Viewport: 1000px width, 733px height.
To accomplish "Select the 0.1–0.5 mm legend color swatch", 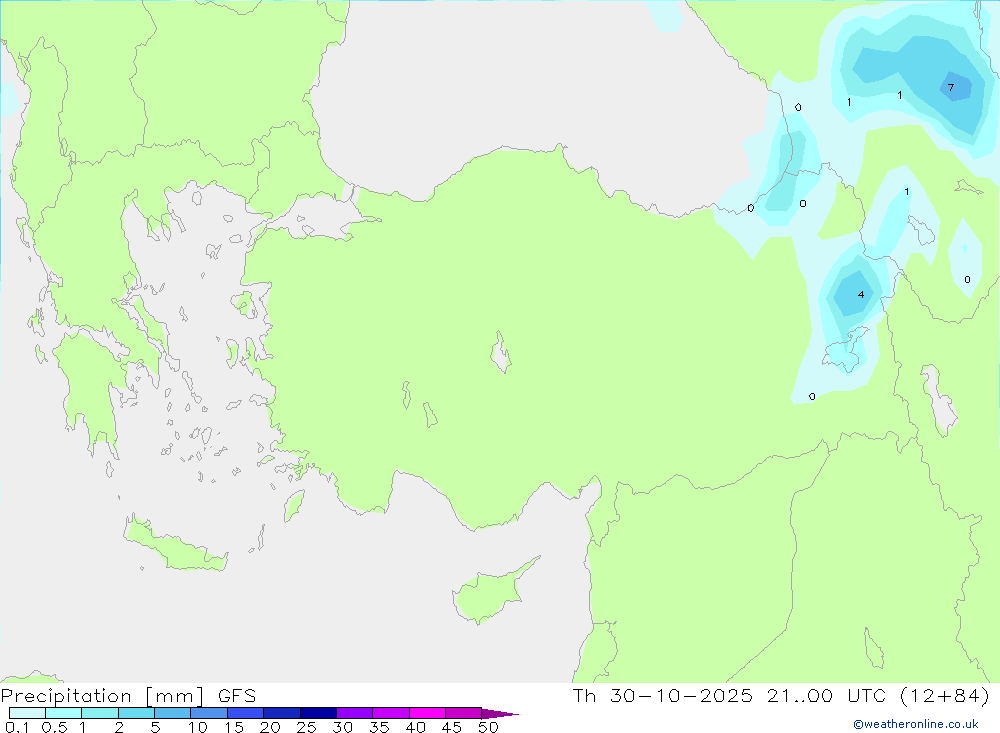I will coord(27,713).
